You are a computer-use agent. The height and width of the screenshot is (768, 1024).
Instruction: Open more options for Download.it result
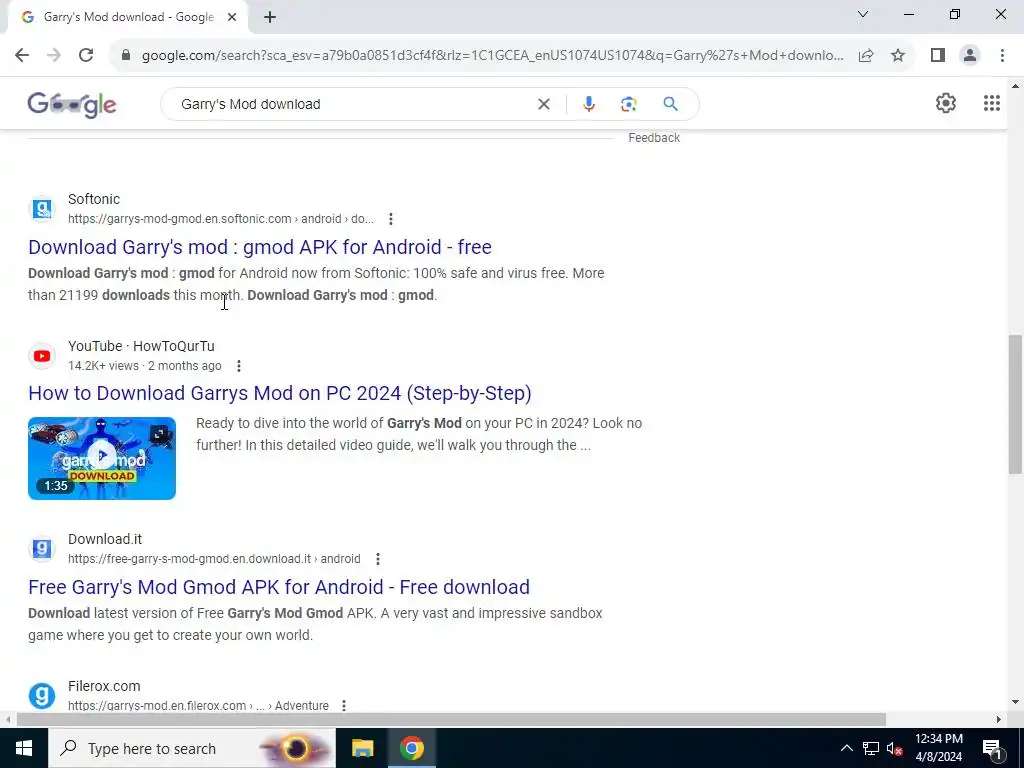tap(377, 559)
